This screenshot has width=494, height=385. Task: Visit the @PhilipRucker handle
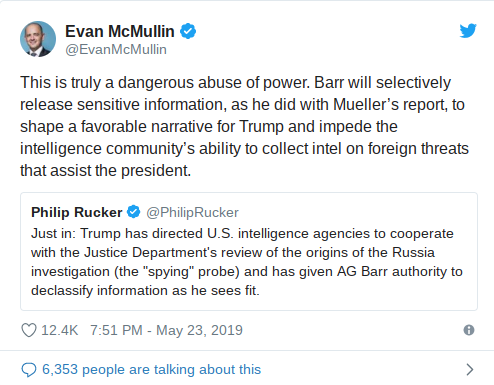(192, 212)
